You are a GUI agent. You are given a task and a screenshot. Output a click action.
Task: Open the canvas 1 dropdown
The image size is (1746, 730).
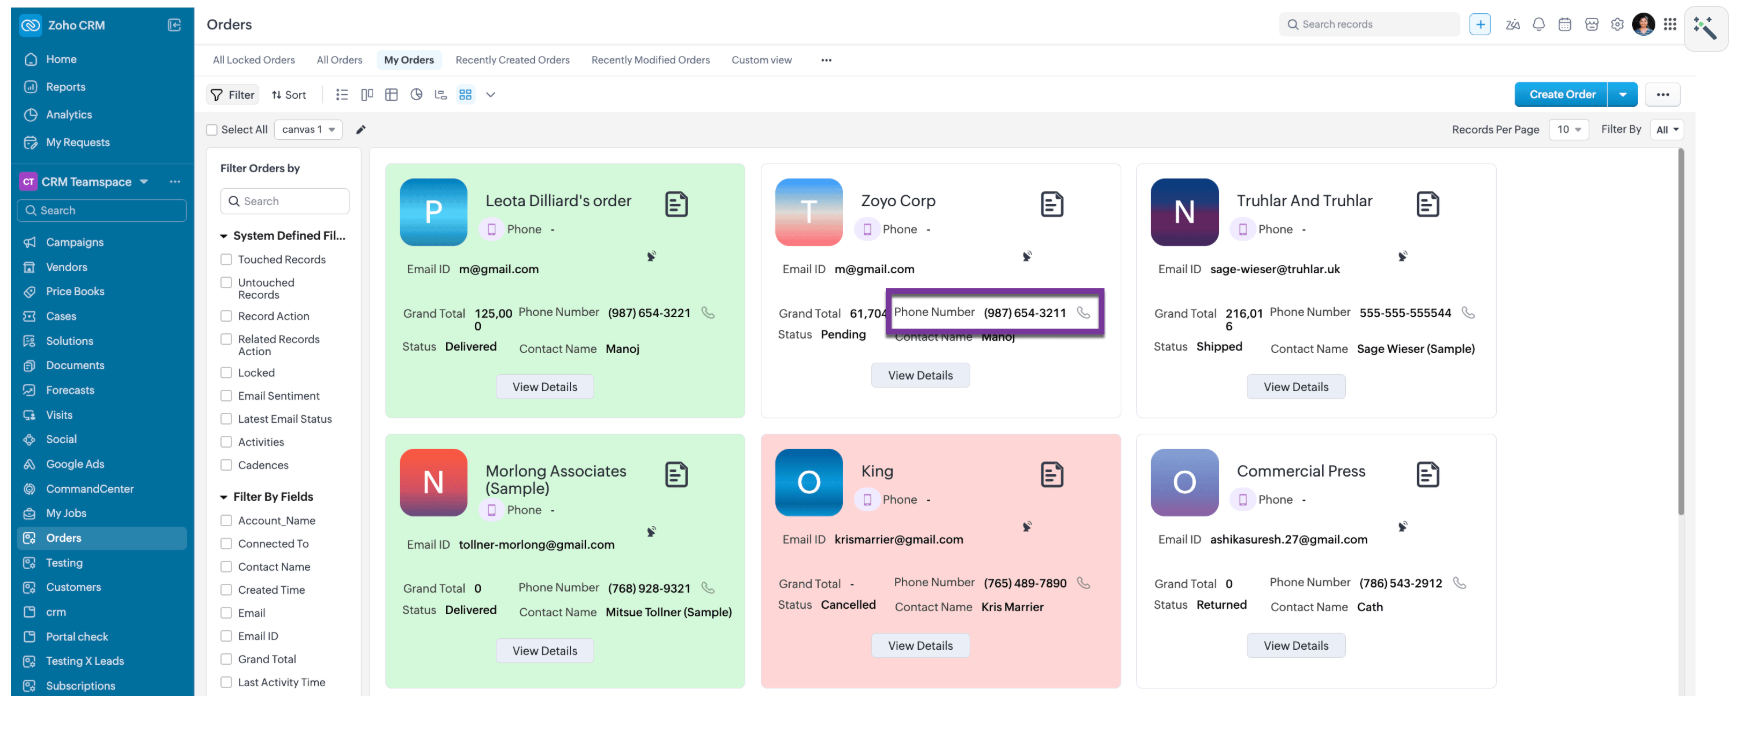(308, 130)
